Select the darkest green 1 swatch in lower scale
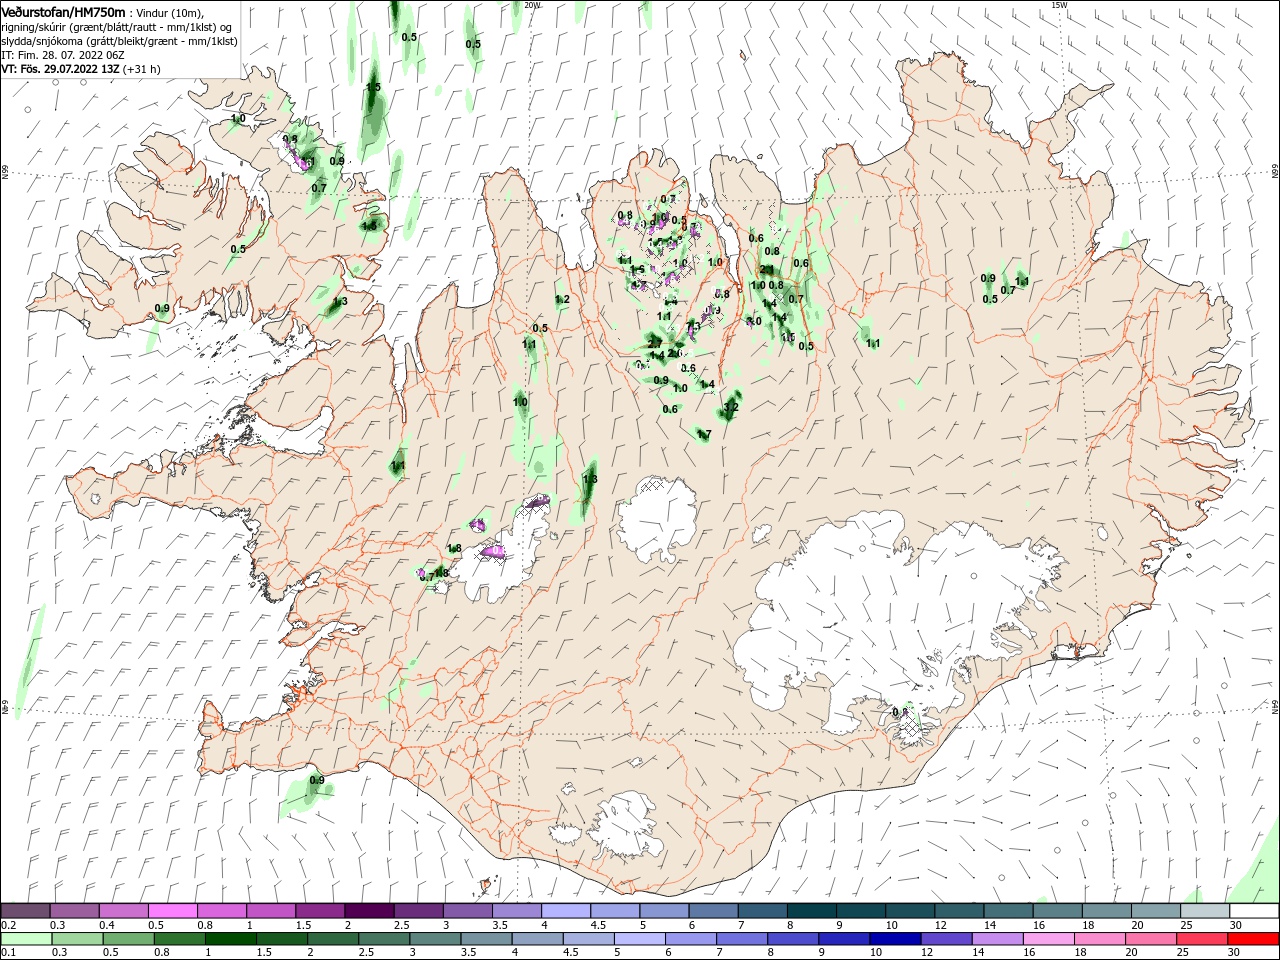This screenshot has height=960, width=1280. 230,939
